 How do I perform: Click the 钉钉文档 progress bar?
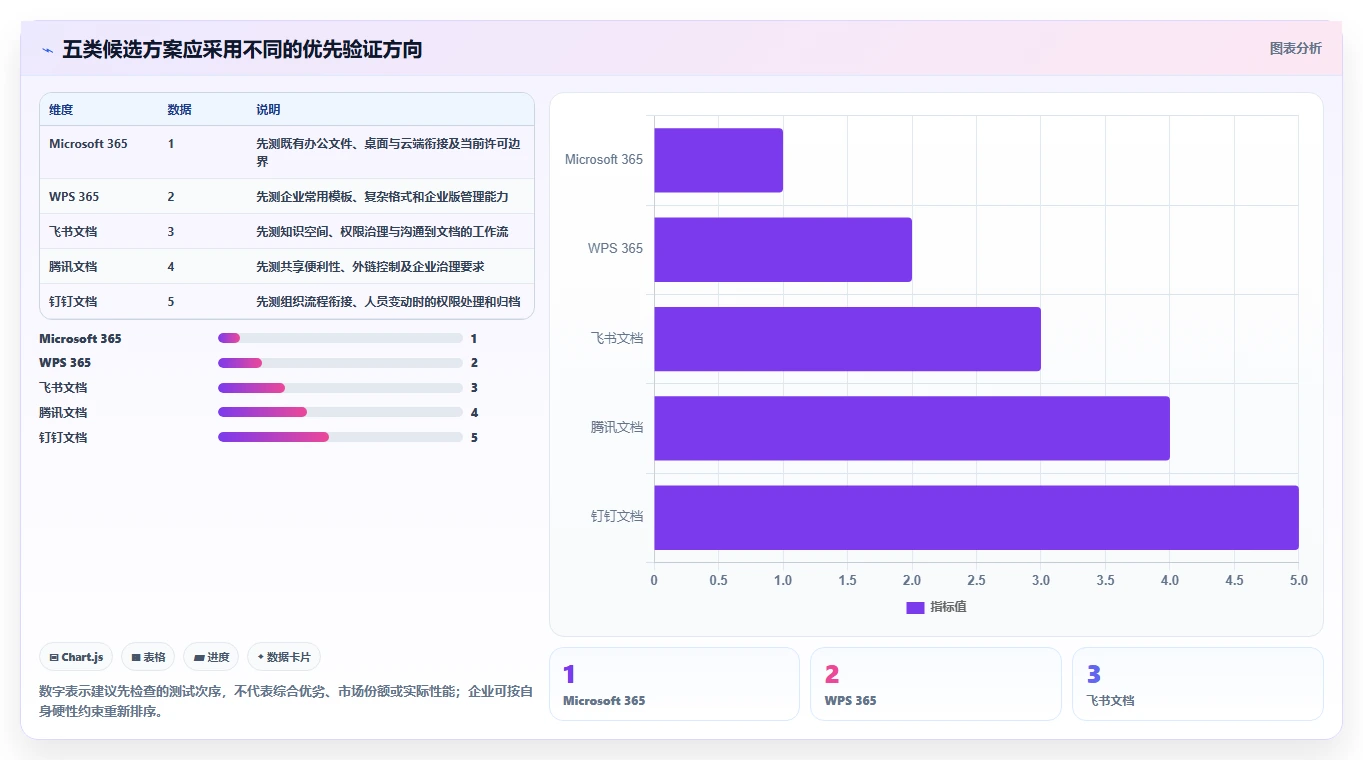click(x=340, y=437)
